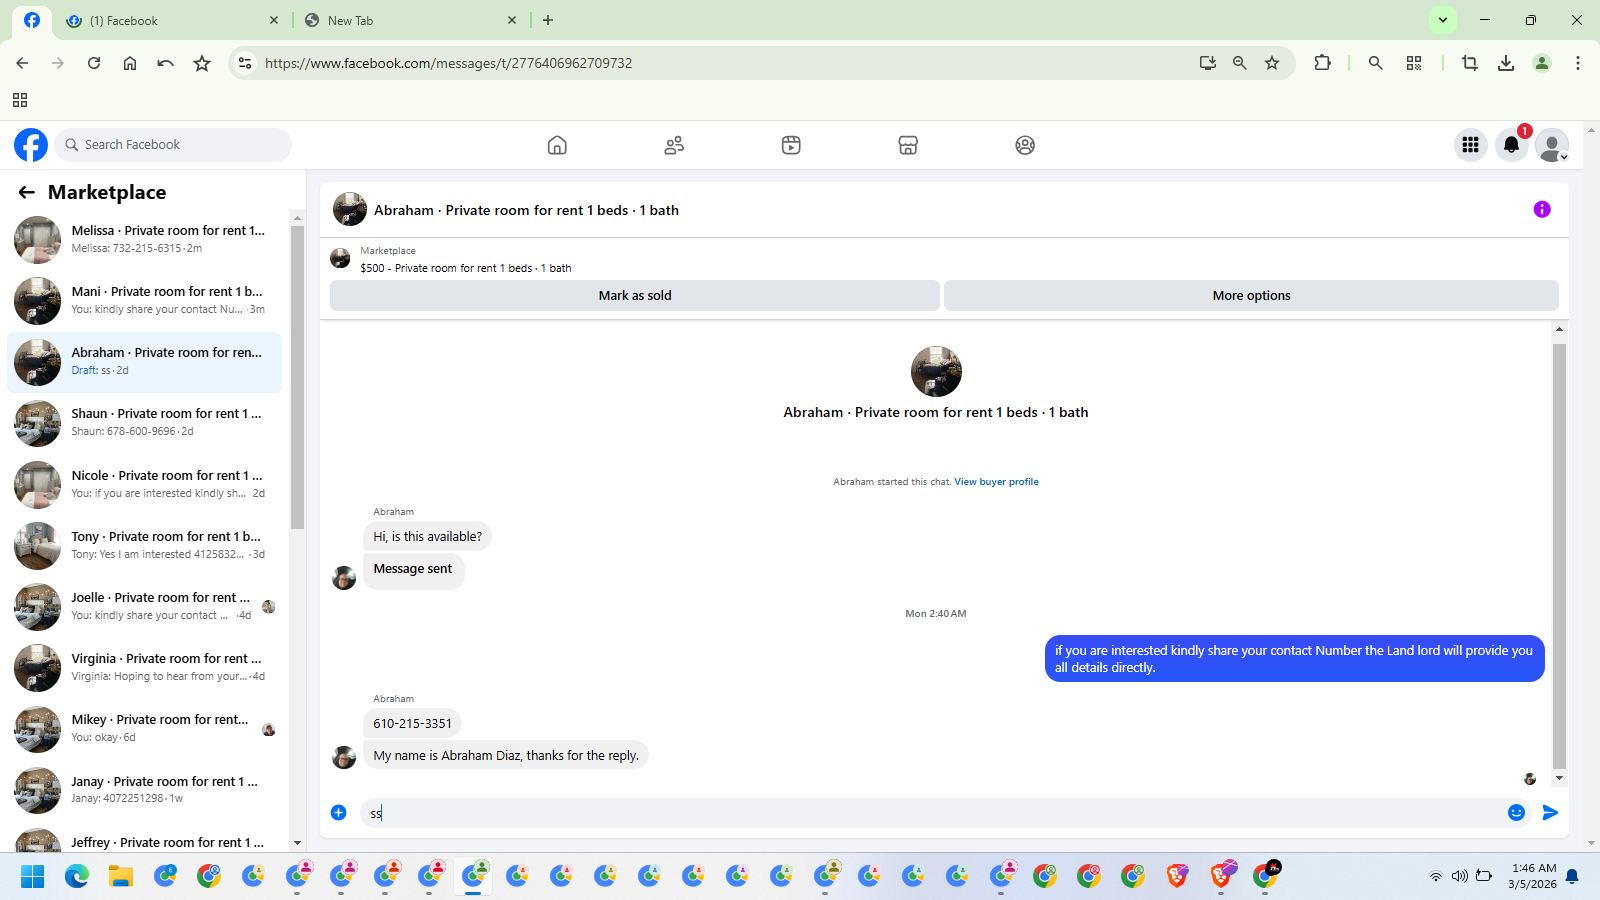Click the 610-215-3351 message bubble
The width and height of the screenshot is (1600, 900).
coord(412,724)
